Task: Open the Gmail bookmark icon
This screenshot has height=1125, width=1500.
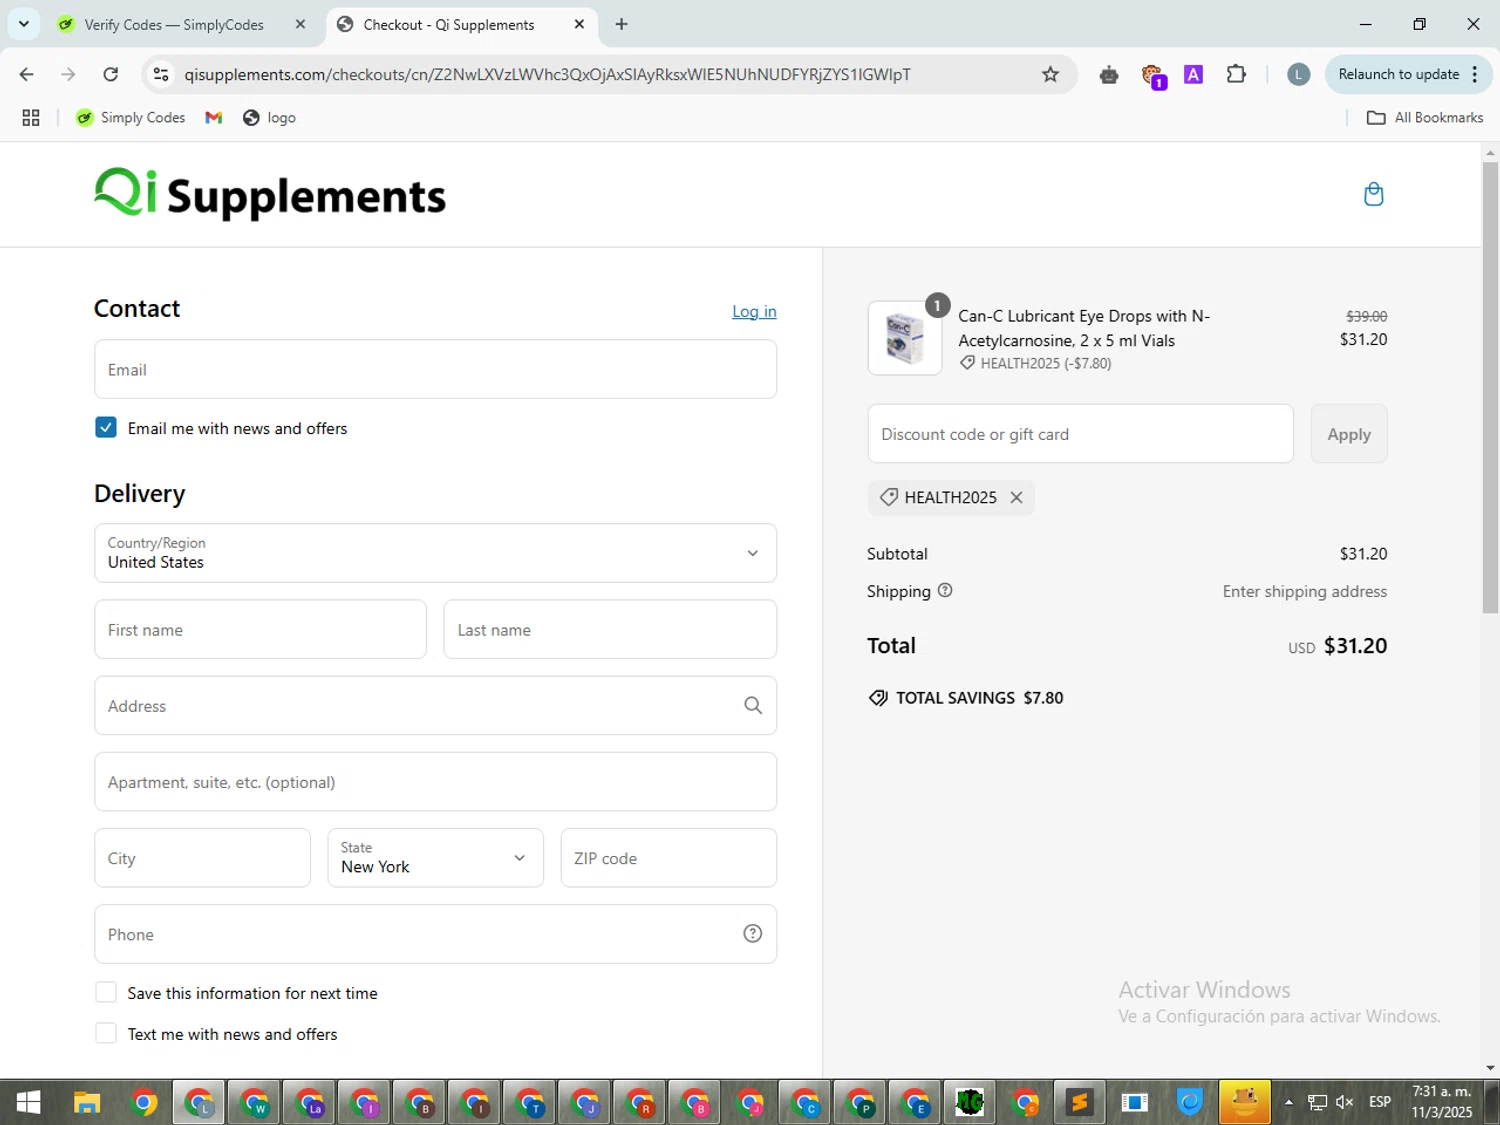Action: [213, 118]
